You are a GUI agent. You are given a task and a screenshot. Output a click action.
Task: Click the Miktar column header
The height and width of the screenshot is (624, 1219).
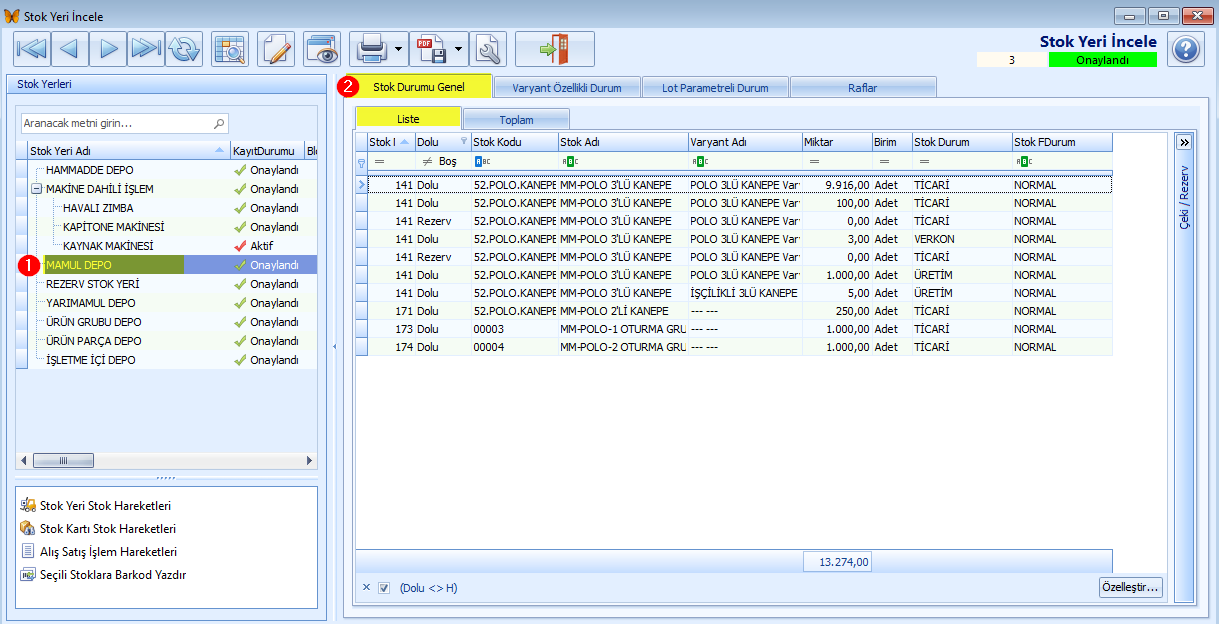pos(837,142)
